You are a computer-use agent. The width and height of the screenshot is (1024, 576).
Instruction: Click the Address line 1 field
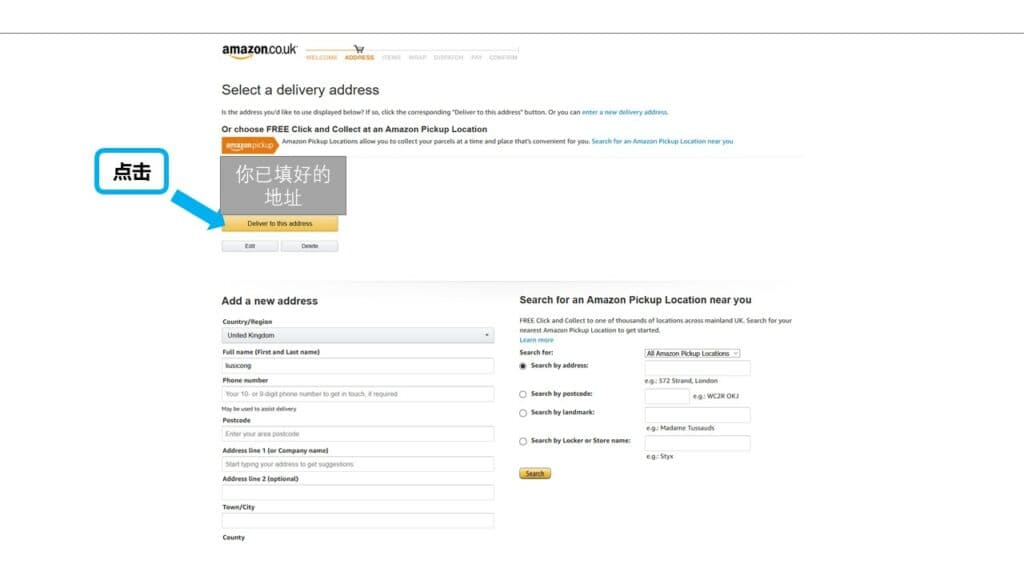tap(358, 464)
